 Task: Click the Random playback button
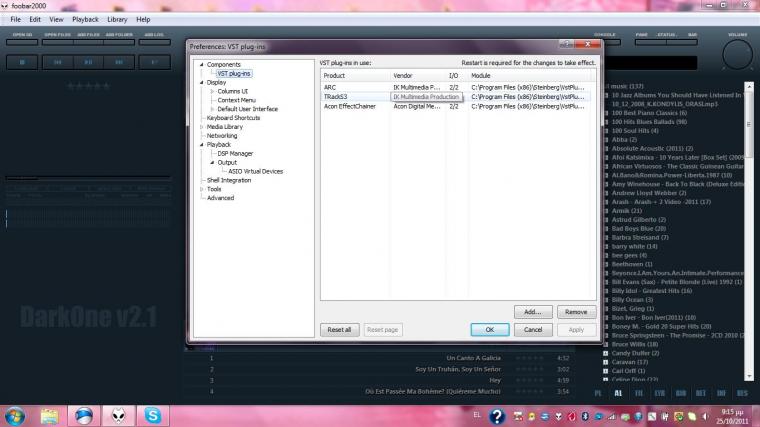click(155, 63)
